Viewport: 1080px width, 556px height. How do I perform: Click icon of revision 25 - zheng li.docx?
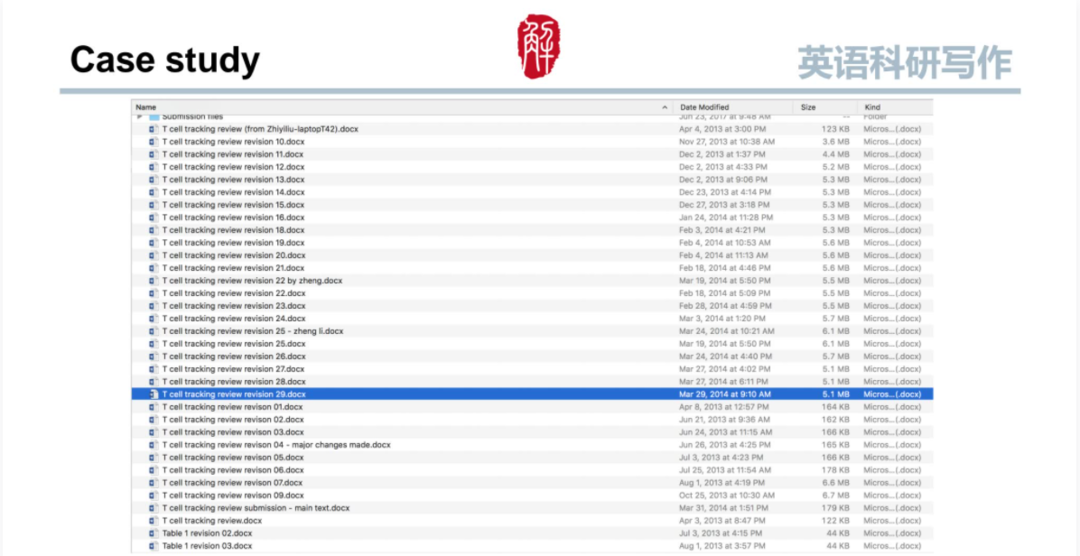point(154,331)
